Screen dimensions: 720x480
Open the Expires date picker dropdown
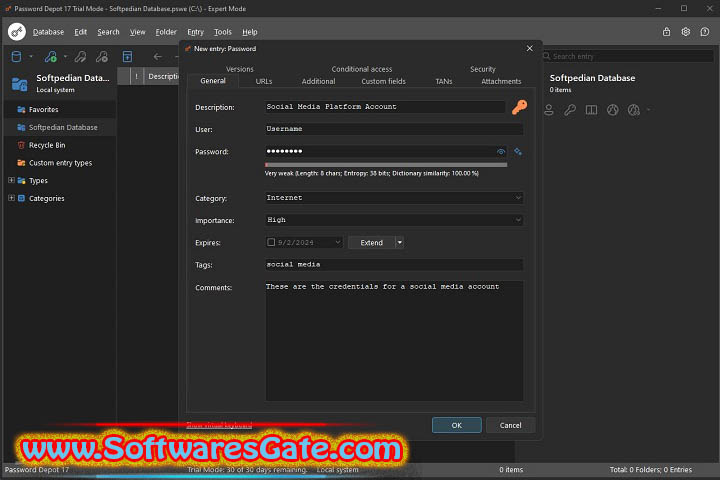(x=338, y=242)
